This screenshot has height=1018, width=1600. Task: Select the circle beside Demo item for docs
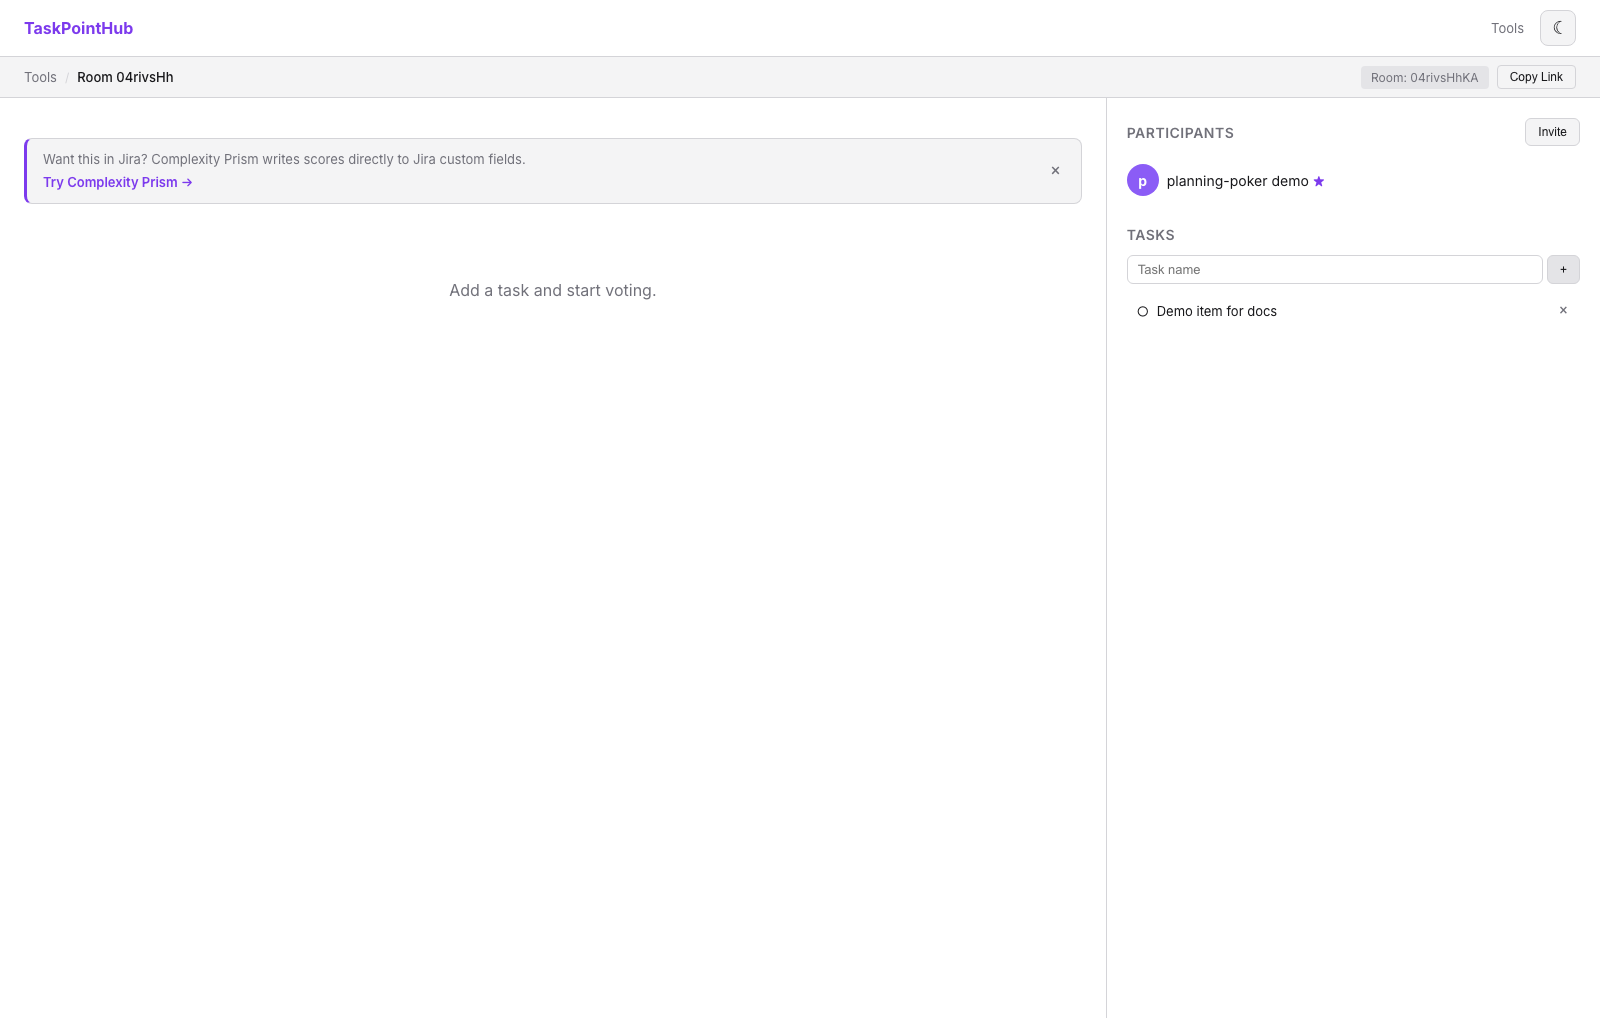[1143, 312]
